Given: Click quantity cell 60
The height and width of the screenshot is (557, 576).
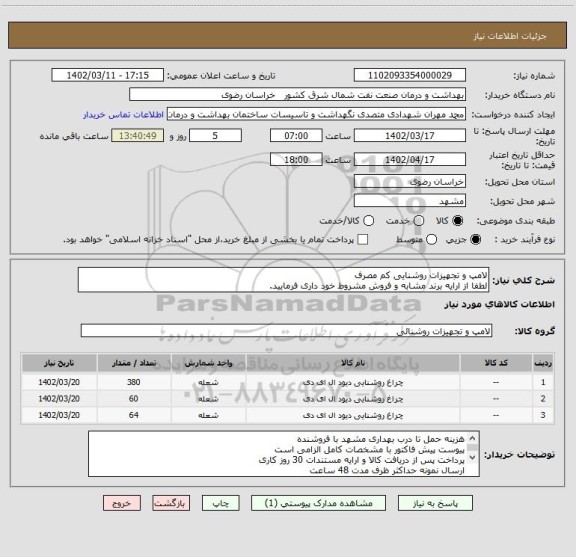Looking at the screenshot, I should coord(134,399).
